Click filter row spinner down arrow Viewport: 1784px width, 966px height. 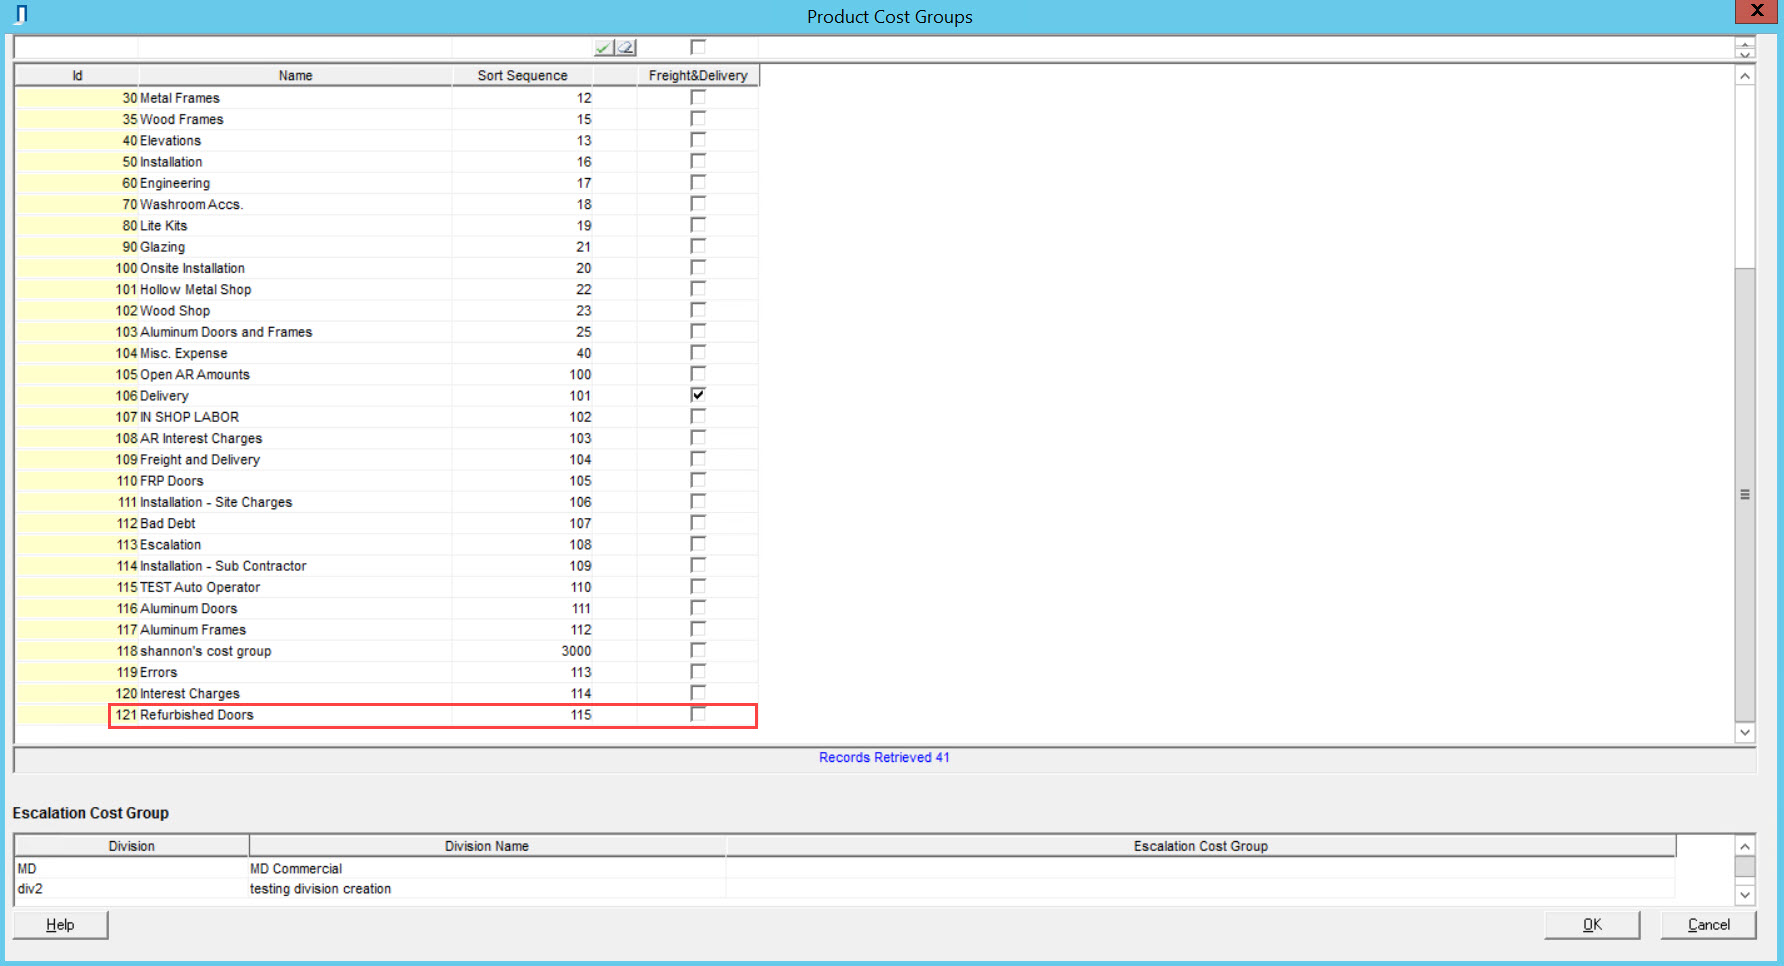1745,53
